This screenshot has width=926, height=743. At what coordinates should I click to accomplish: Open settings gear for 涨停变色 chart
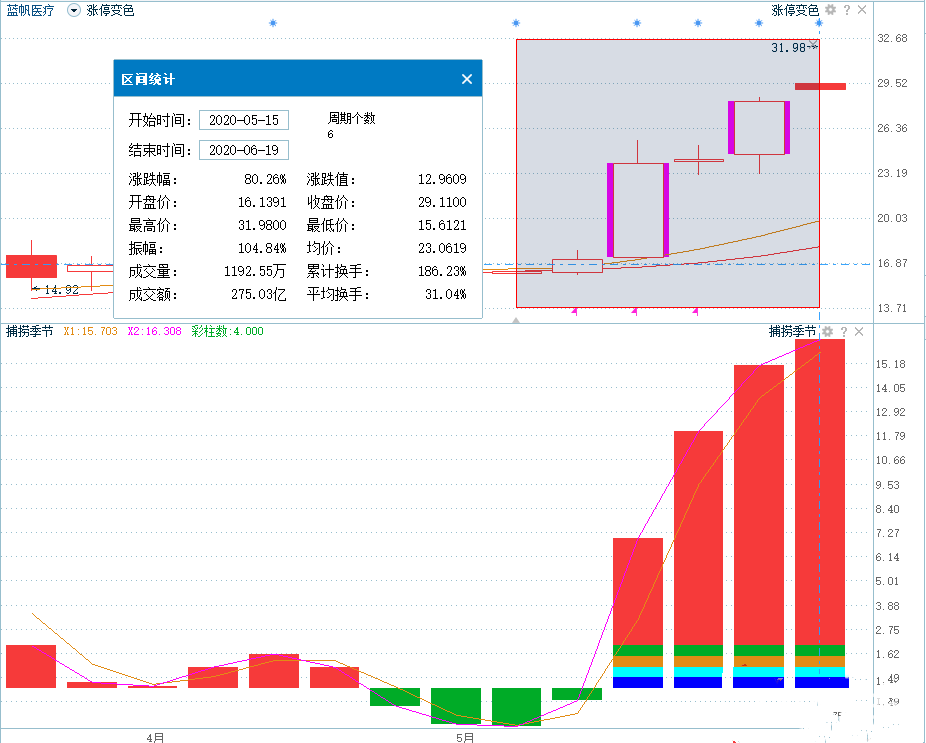point(830,10)
